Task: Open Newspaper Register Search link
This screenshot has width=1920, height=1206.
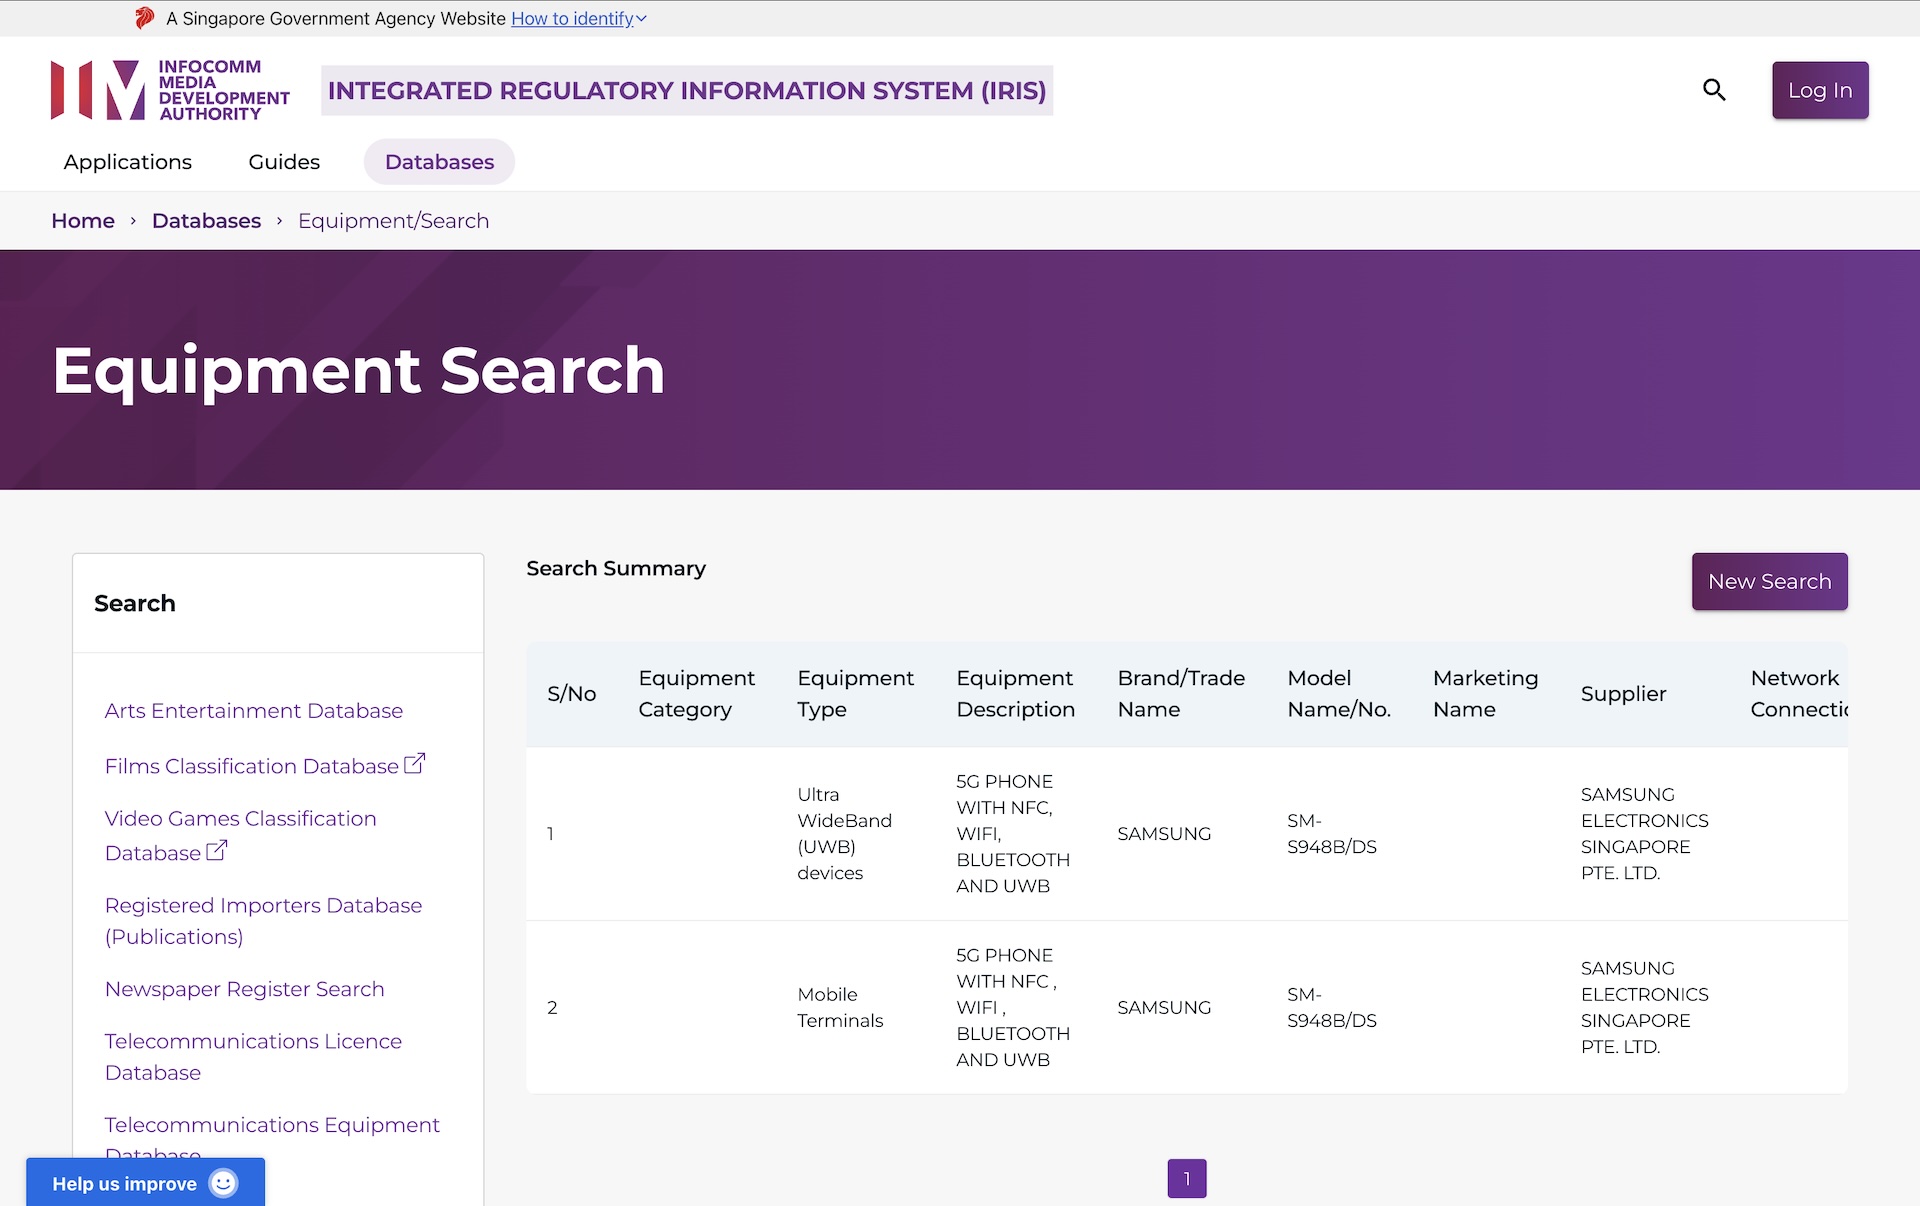Action: (244, 989)
